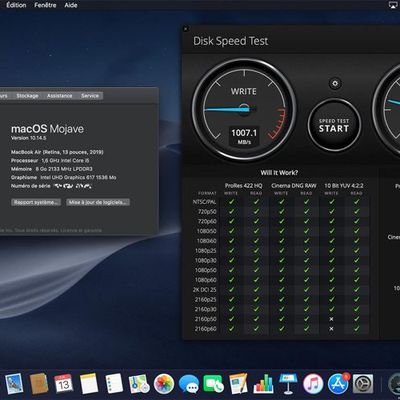Open the App Store in dock

(x=338, y=384)
